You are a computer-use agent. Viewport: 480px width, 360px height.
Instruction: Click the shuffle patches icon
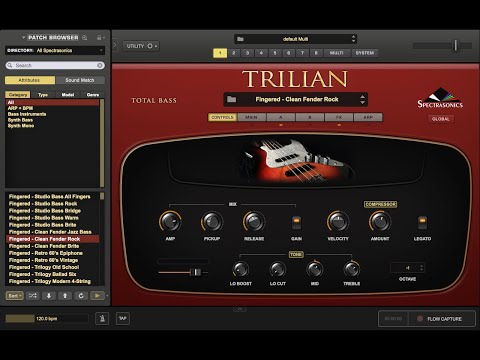click(33, 296)
